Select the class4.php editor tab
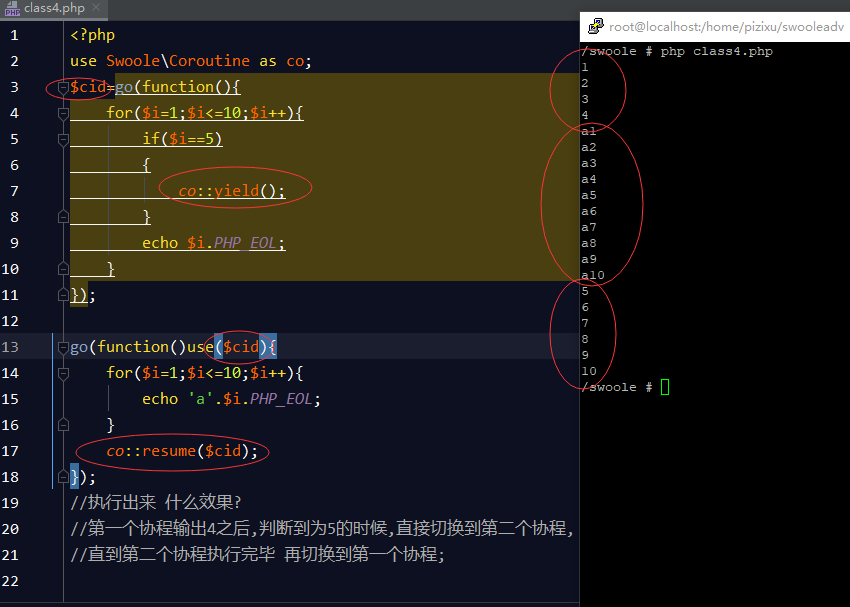 point(54,8)
